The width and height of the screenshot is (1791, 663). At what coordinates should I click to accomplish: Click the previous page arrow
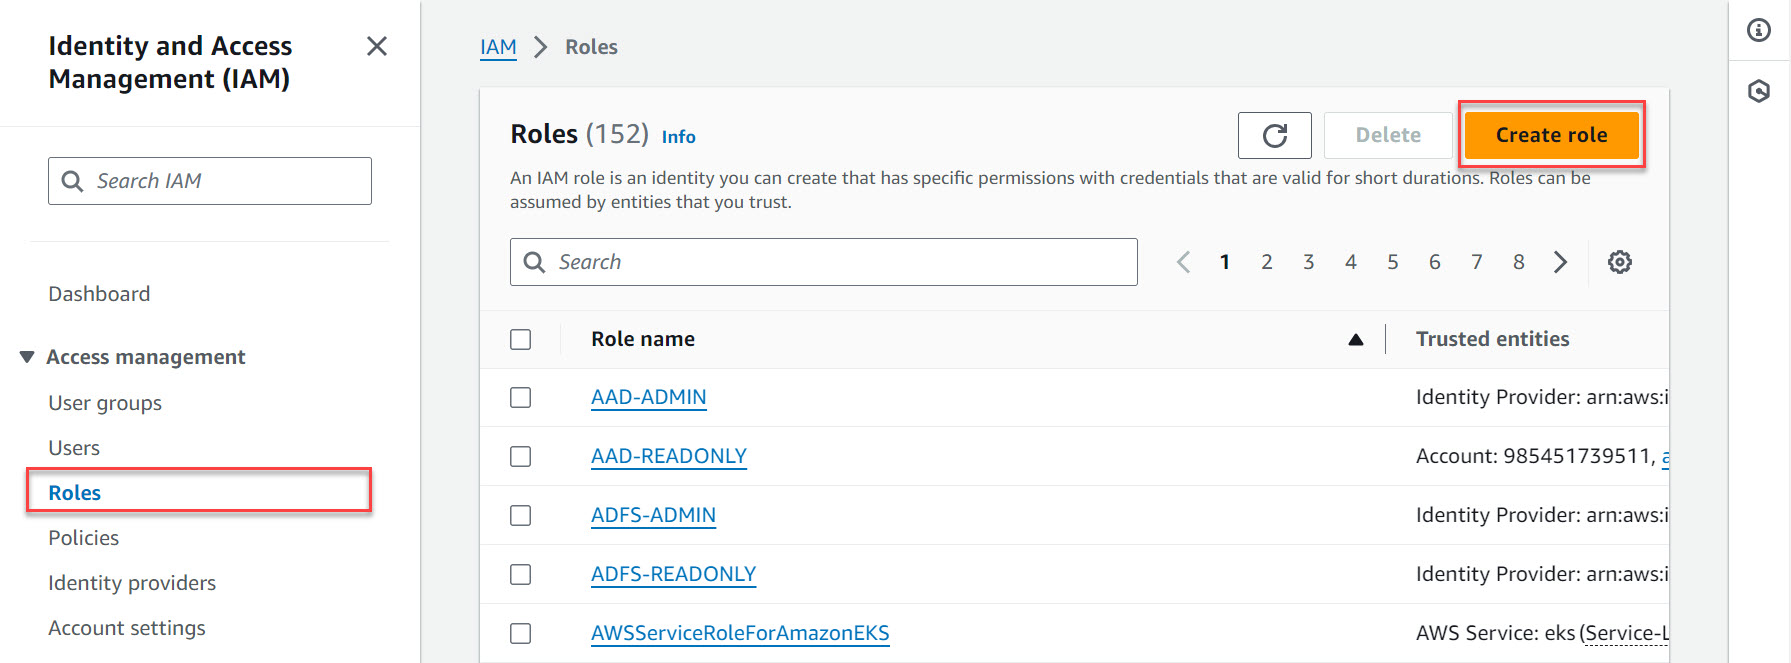1183,262
